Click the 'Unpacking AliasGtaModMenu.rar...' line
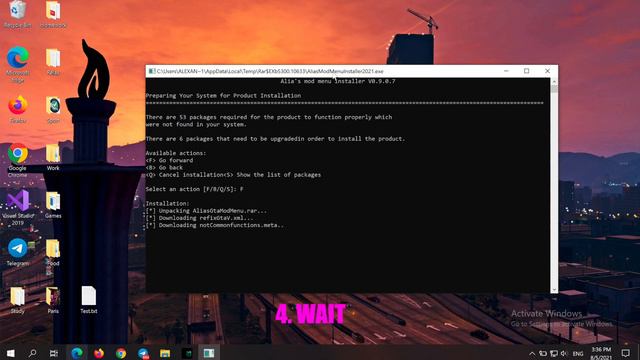The height and width of the screenshot is (360, 640). 206,211
